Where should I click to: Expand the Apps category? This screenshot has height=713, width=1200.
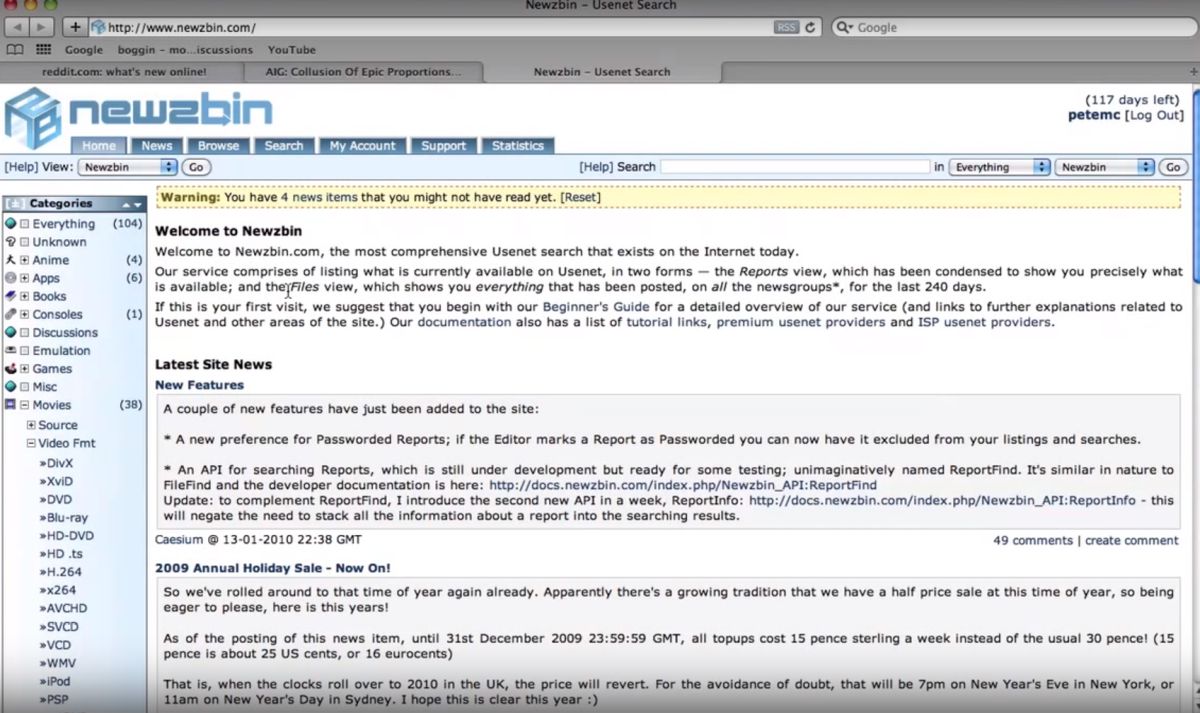pos(25,278)
